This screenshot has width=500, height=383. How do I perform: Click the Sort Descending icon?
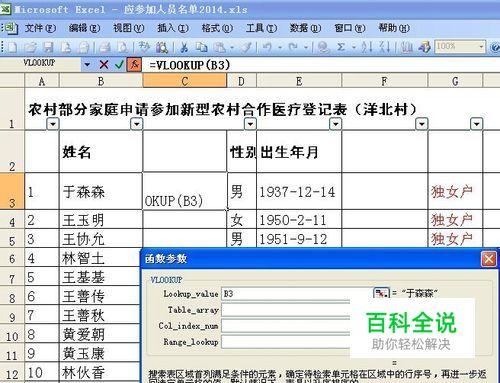(385, 47)
